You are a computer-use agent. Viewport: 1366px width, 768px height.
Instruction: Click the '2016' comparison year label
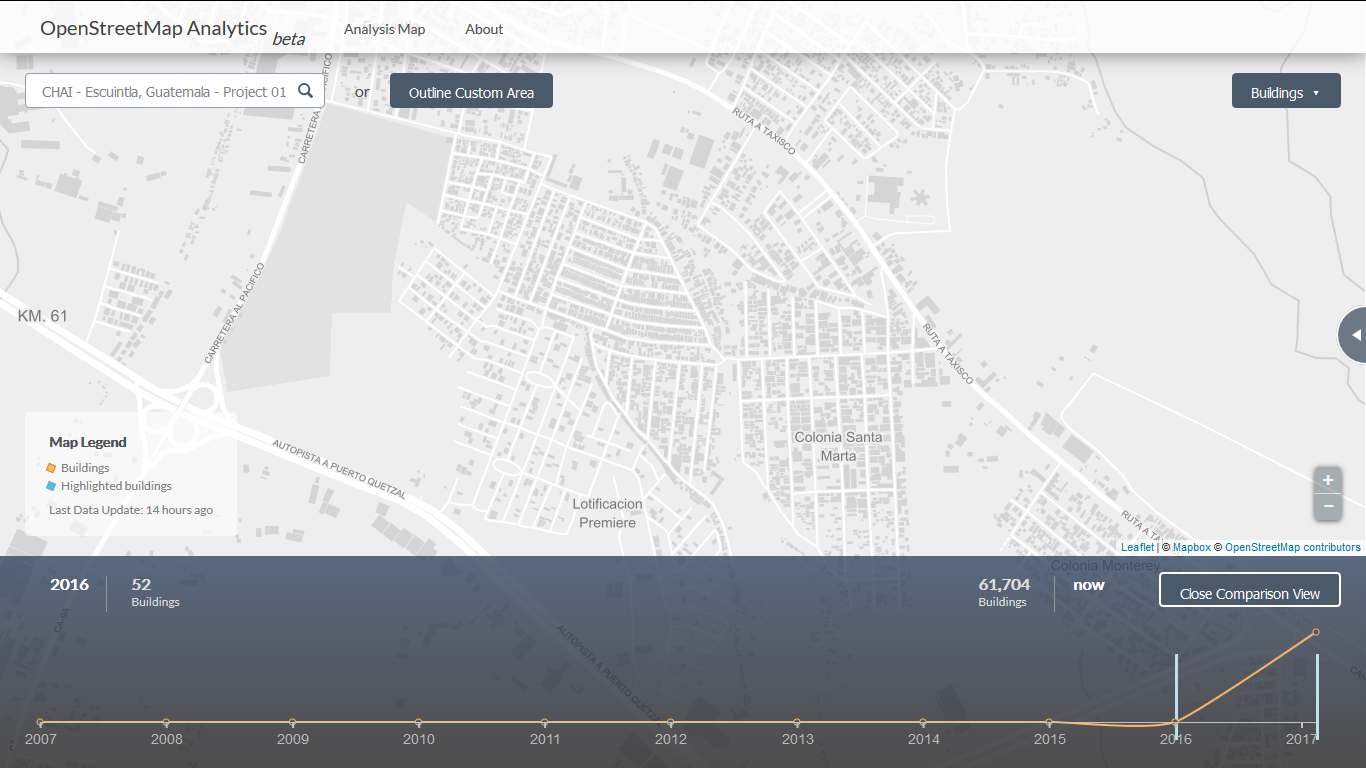tap(69, 585)
